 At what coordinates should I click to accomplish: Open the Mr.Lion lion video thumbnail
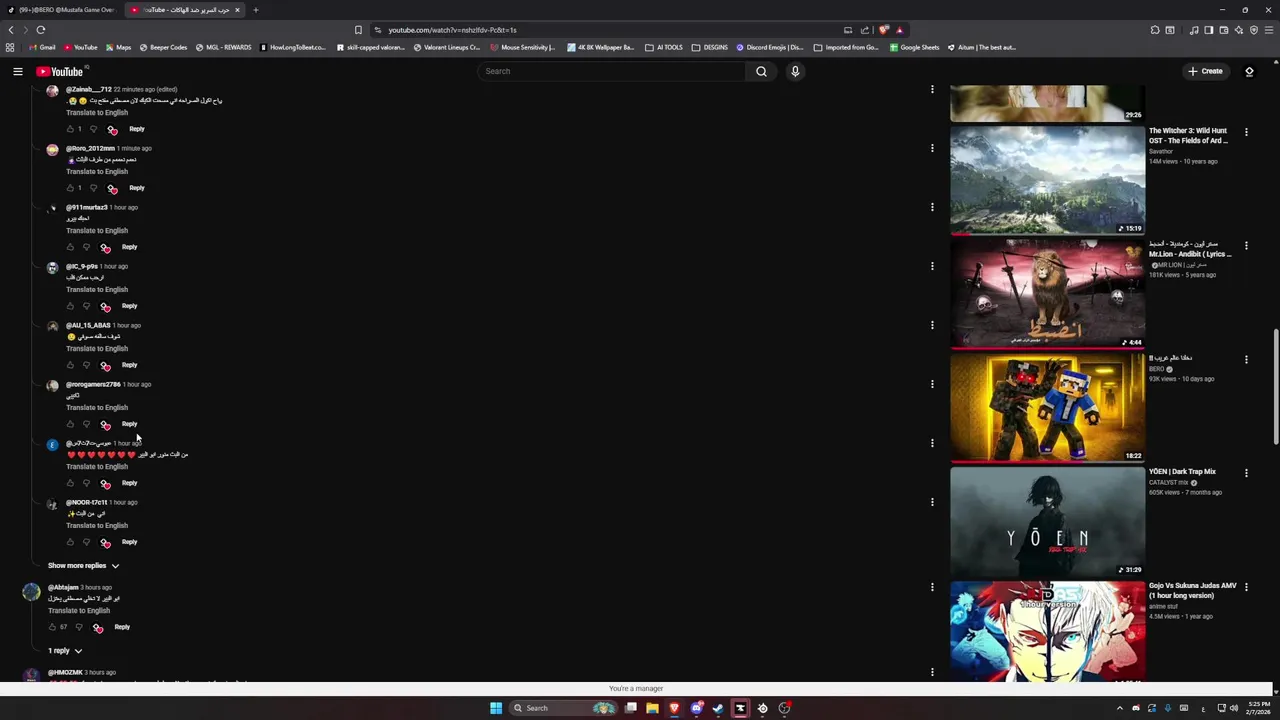(1047, 293)
